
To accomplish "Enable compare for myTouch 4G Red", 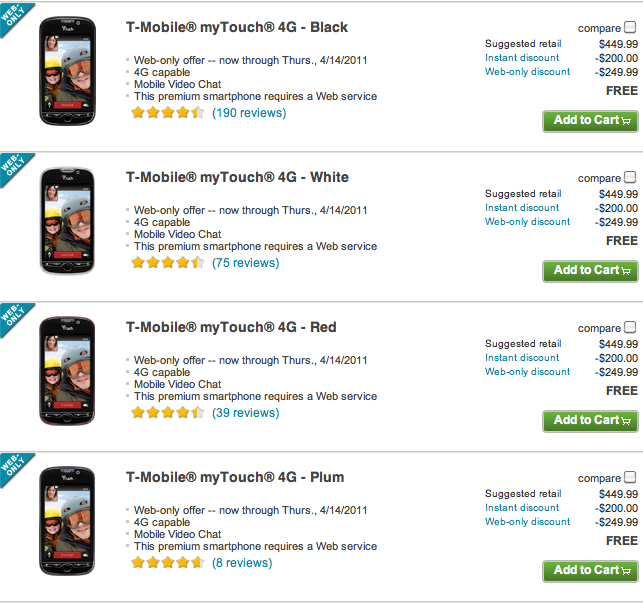I will coord(630,328).
